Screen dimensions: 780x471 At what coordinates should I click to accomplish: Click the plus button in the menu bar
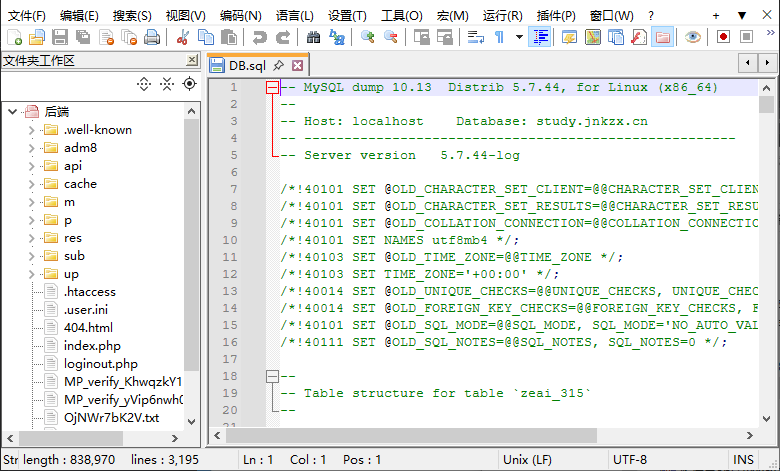pyautogui.click(x=716, y=16)
